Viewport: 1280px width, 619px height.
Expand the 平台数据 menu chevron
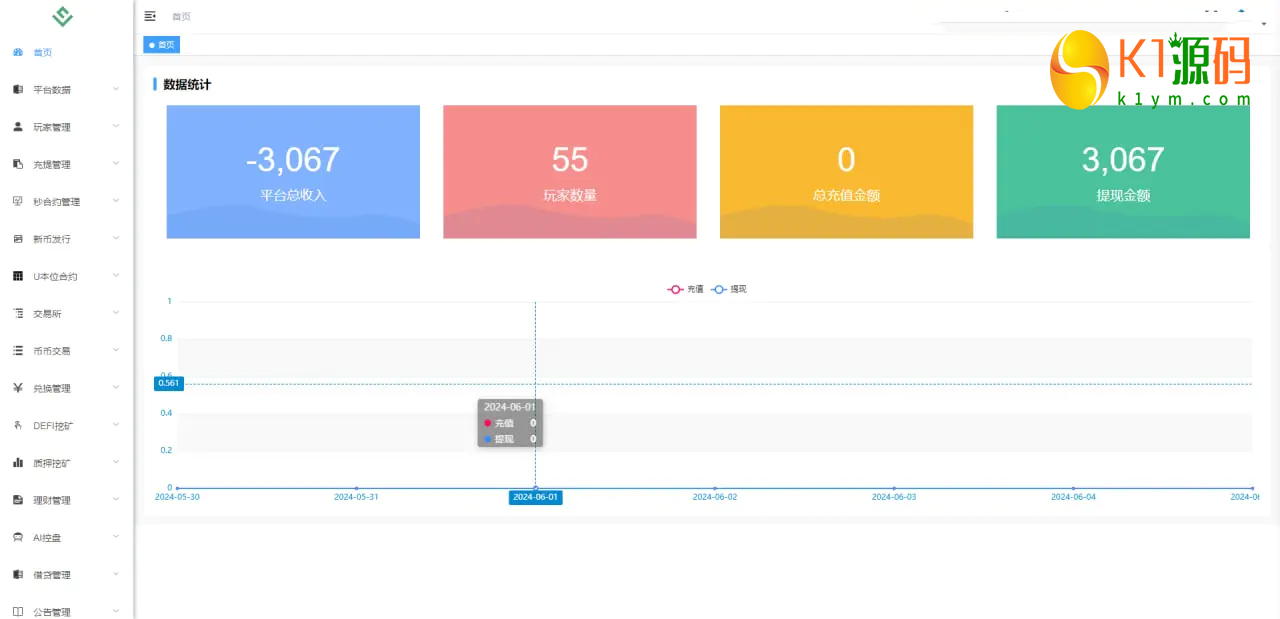(116, 89)
